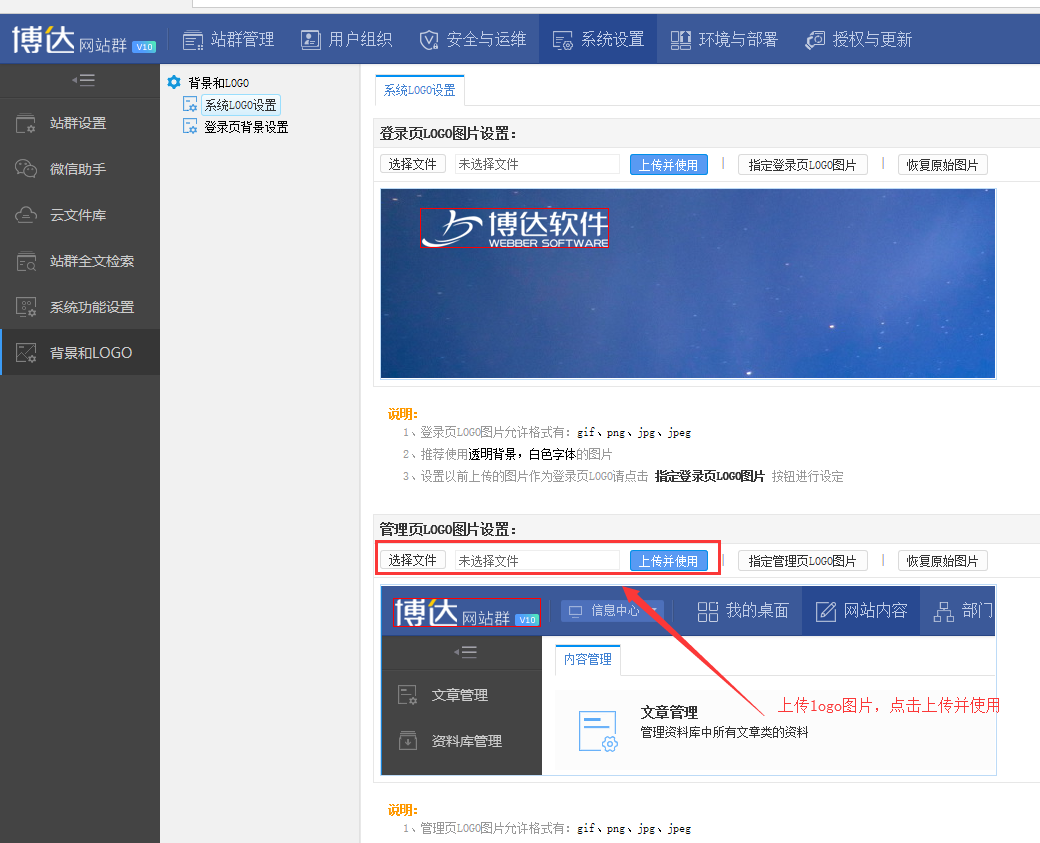Click the starry login page logo preview image
Screen dimensions: 1040x843
pyautogui.click(x=688, y=283)
